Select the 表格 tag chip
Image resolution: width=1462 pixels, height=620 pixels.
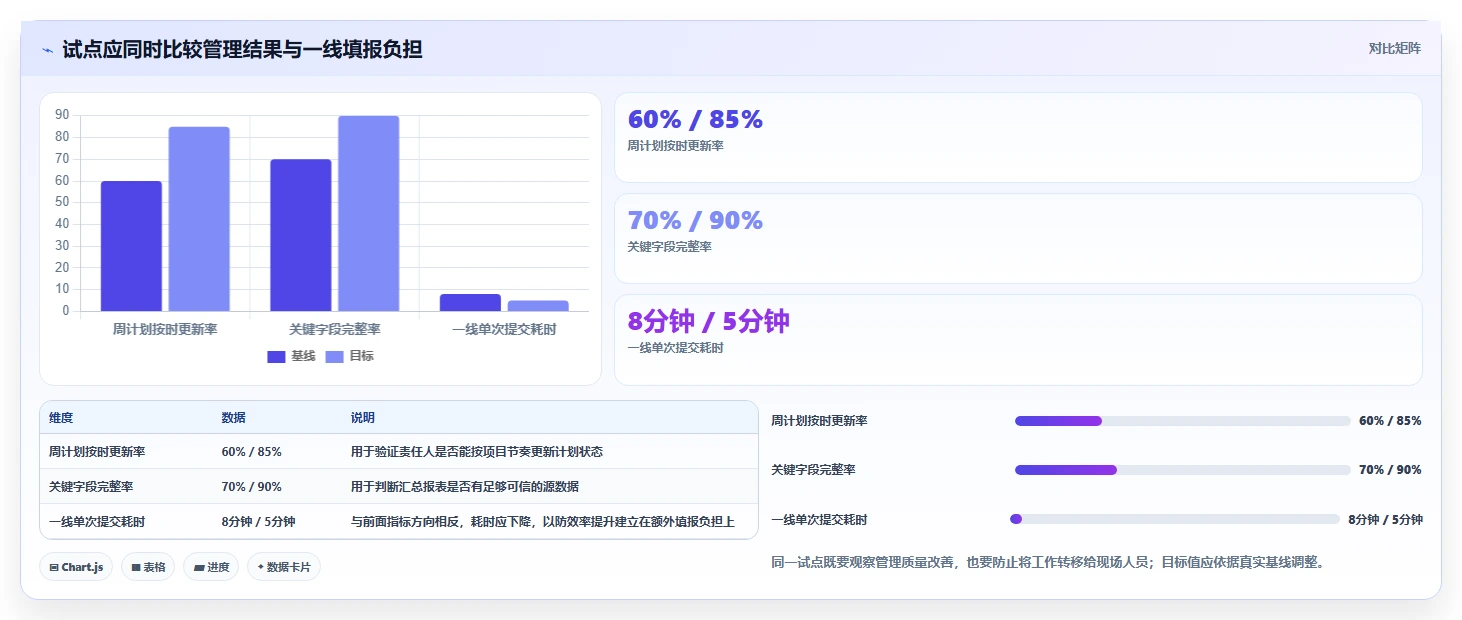point(148,567)
